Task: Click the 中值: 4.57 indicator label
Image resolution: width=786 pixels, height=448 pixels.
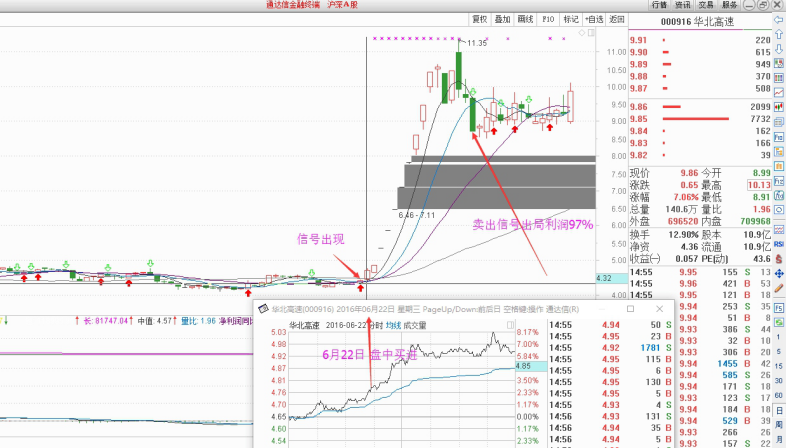Action: click(155, 320)
